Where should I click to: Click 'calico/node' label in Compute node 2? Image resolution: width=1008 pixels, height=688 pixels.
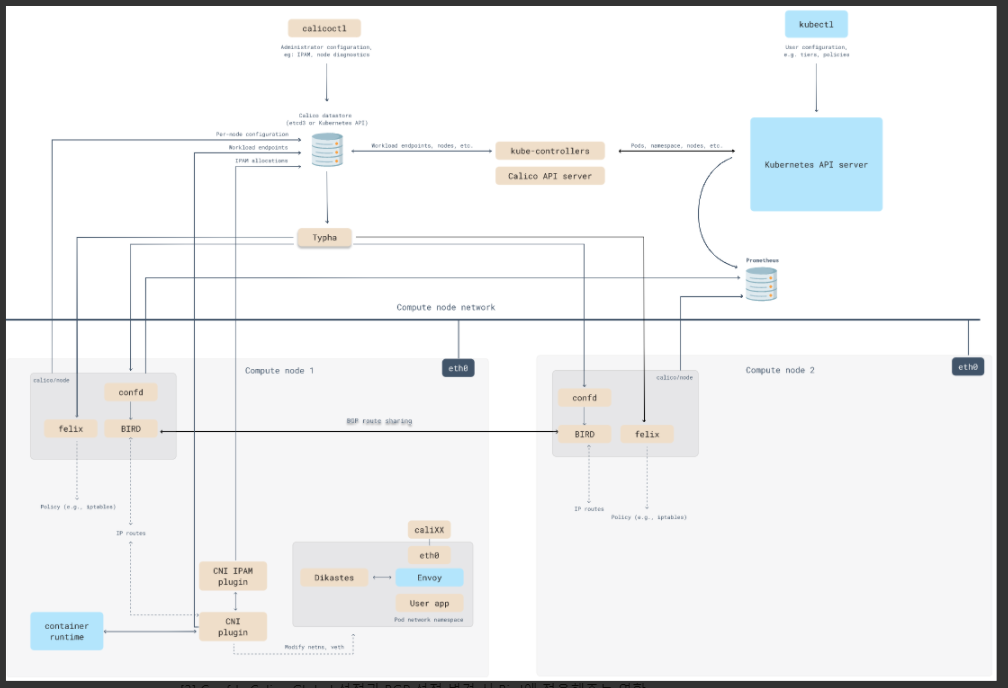674,377
